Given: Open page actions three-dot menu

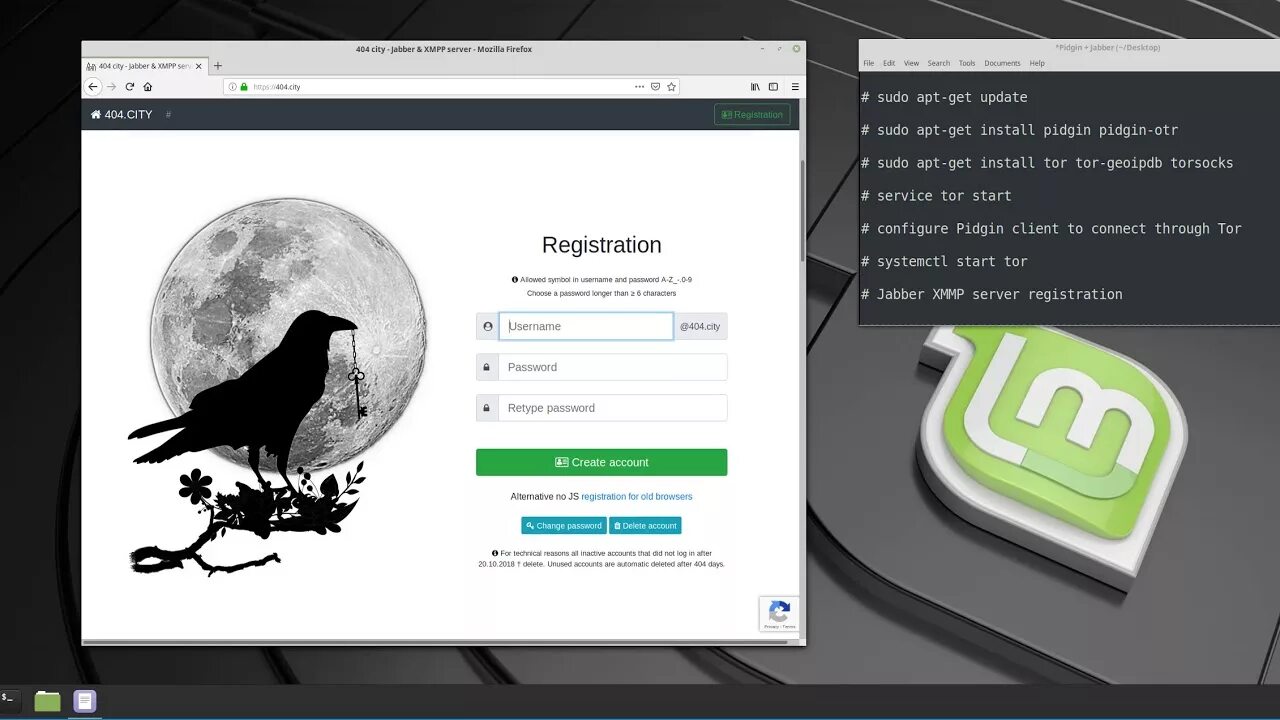Looking at the screenshot, I should [x=640, y=87].
